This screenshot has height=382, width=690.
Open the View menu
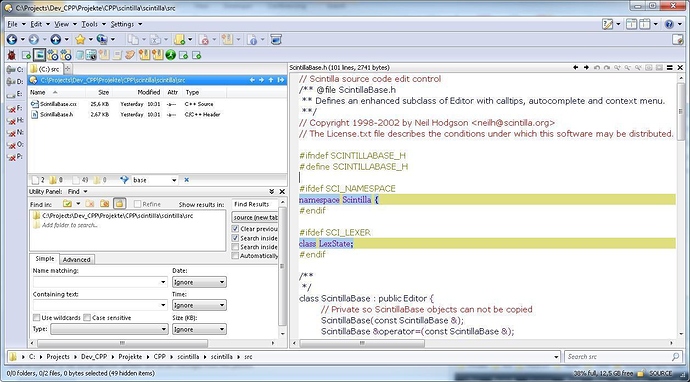[x=62, y=24]
